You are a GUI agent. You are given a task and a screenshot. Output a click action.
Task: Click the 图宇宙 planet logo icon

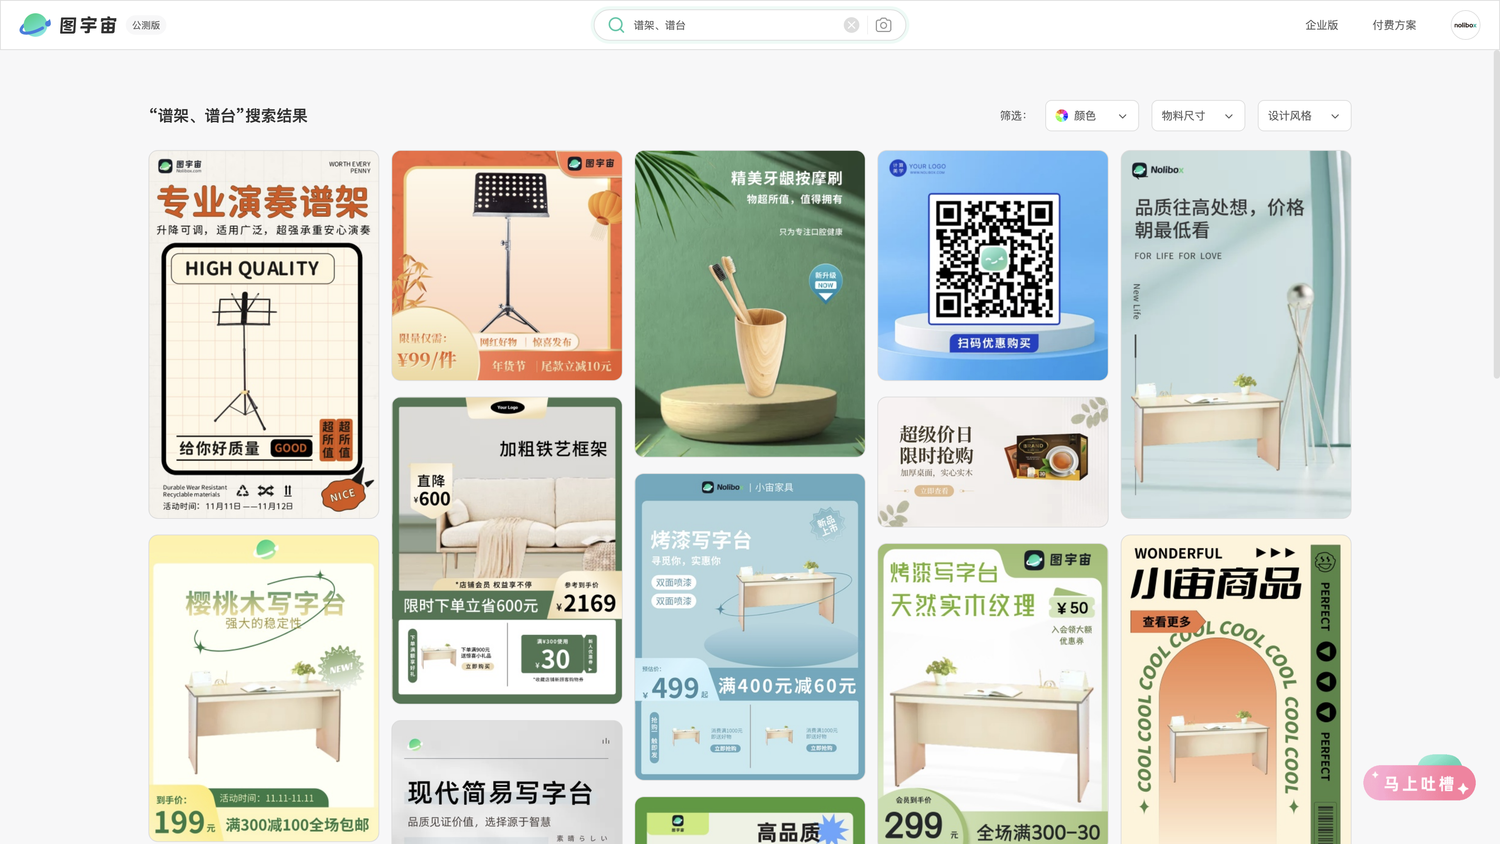tap(35, 25)
